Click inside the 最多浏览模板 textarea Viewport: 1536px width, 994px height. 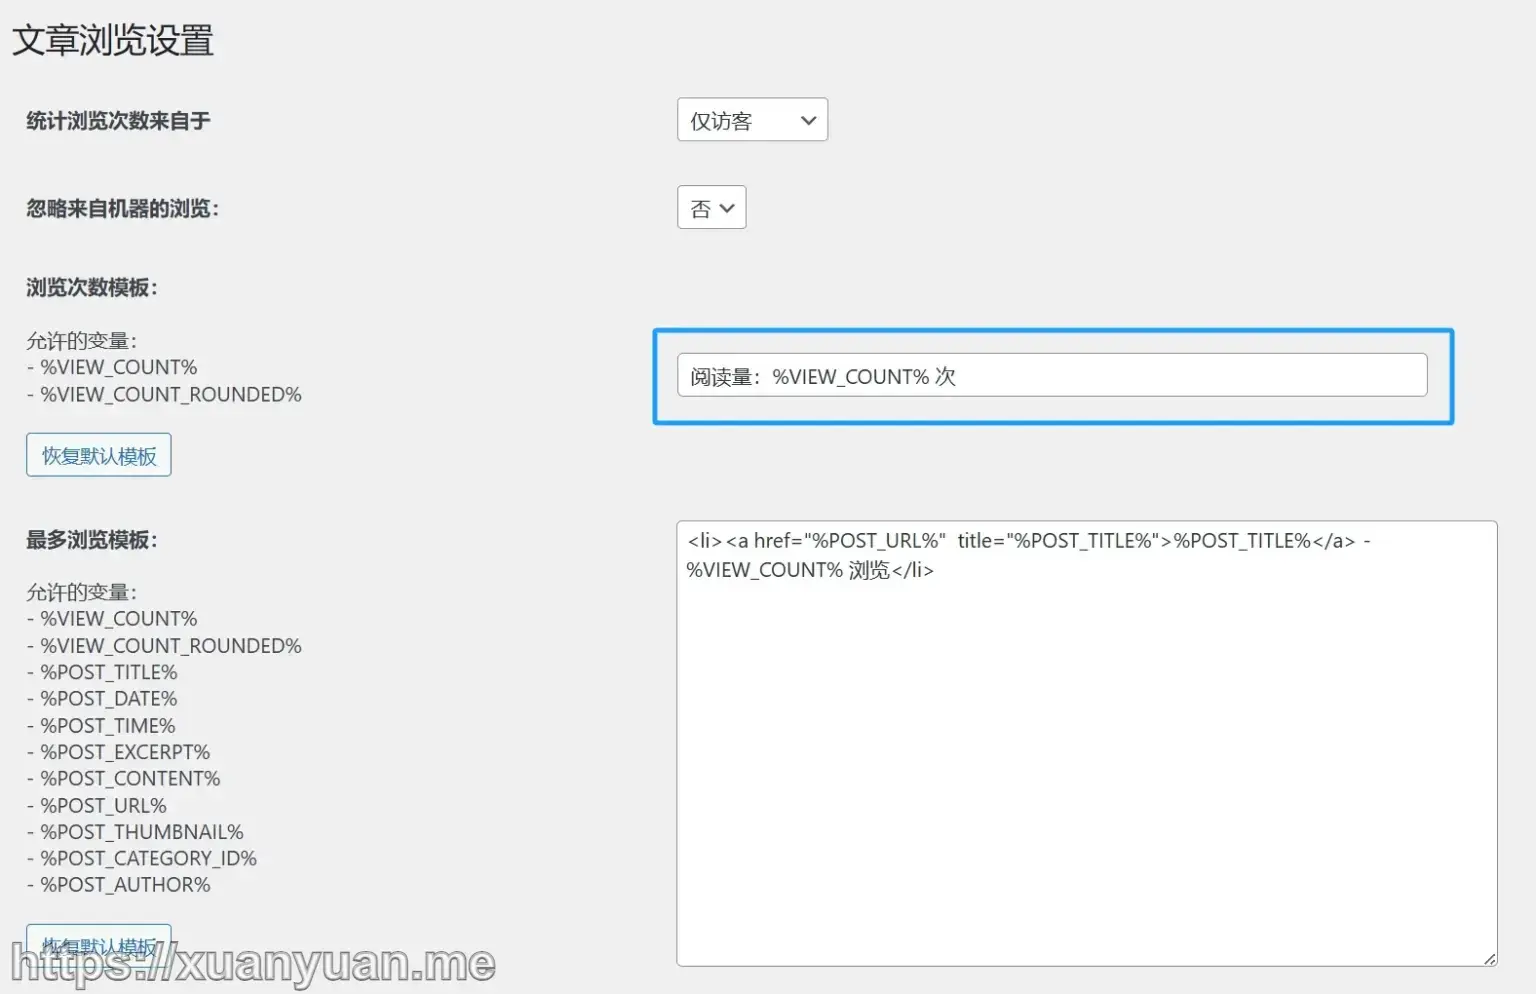tap(1087, 743)
